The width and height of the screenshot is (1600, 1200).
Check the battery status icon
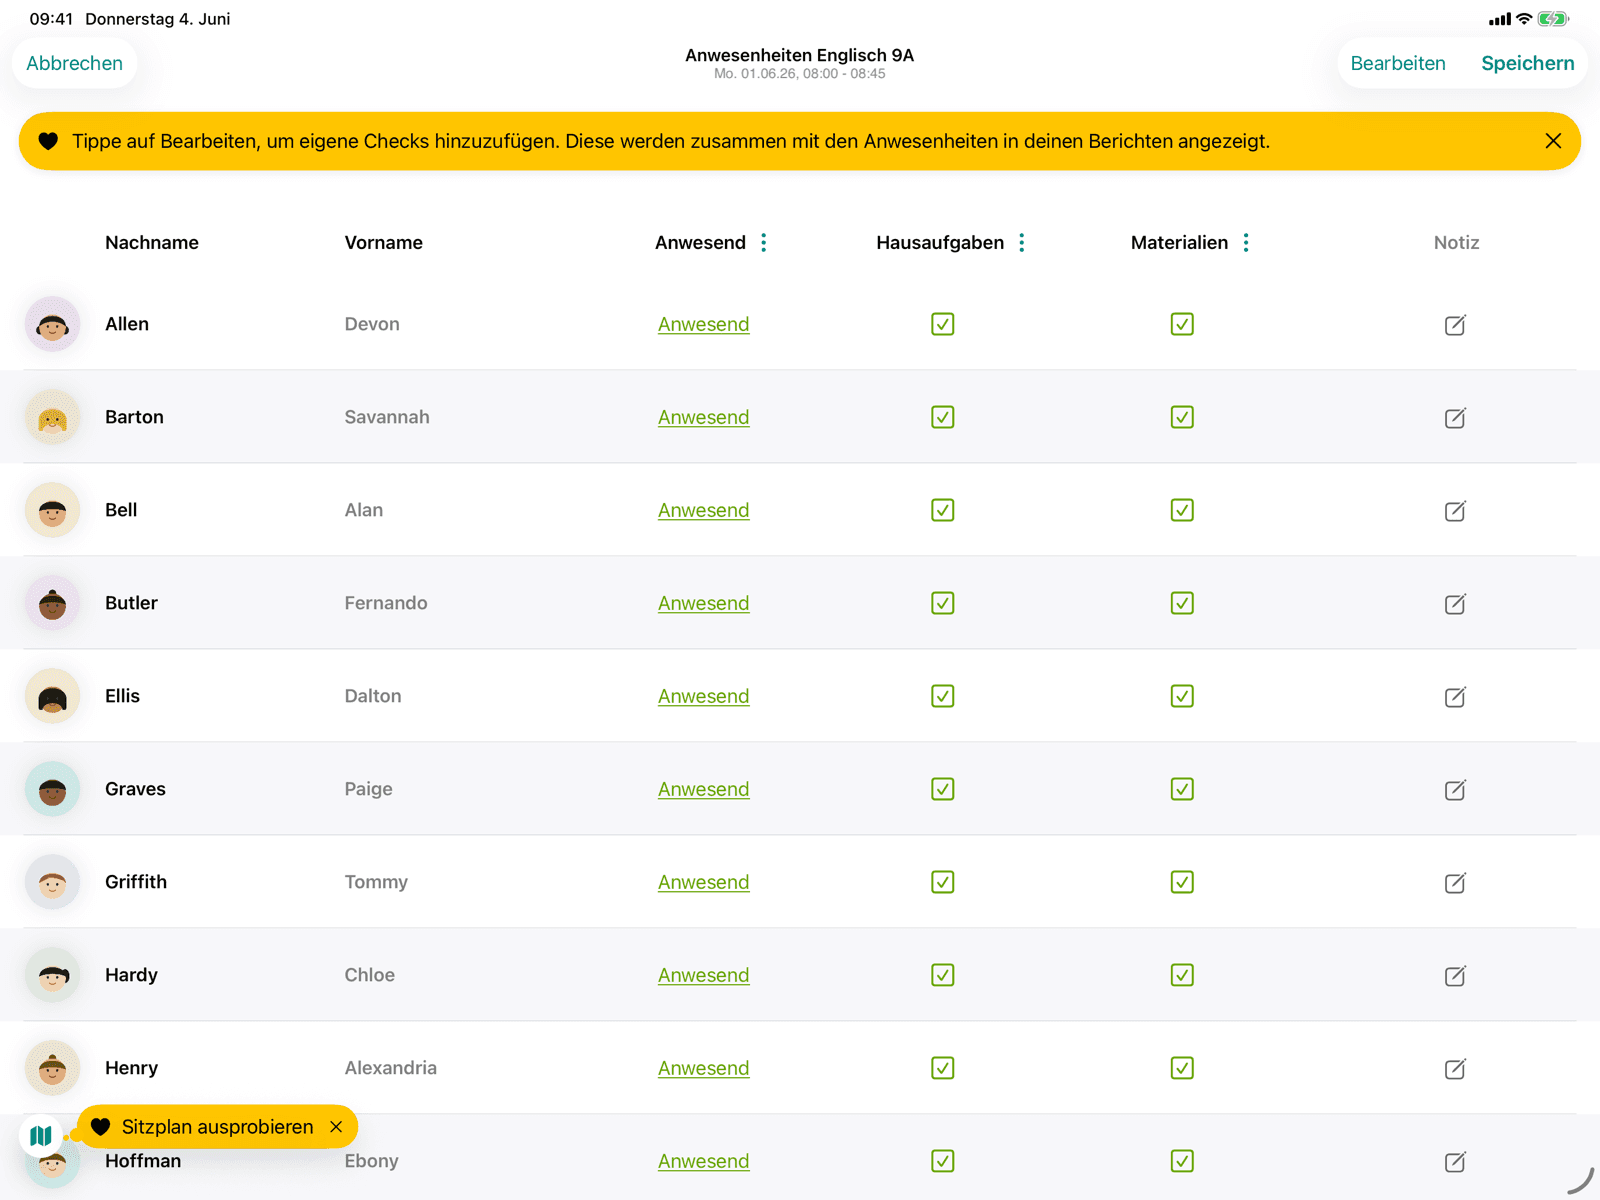click(1554, 18)
